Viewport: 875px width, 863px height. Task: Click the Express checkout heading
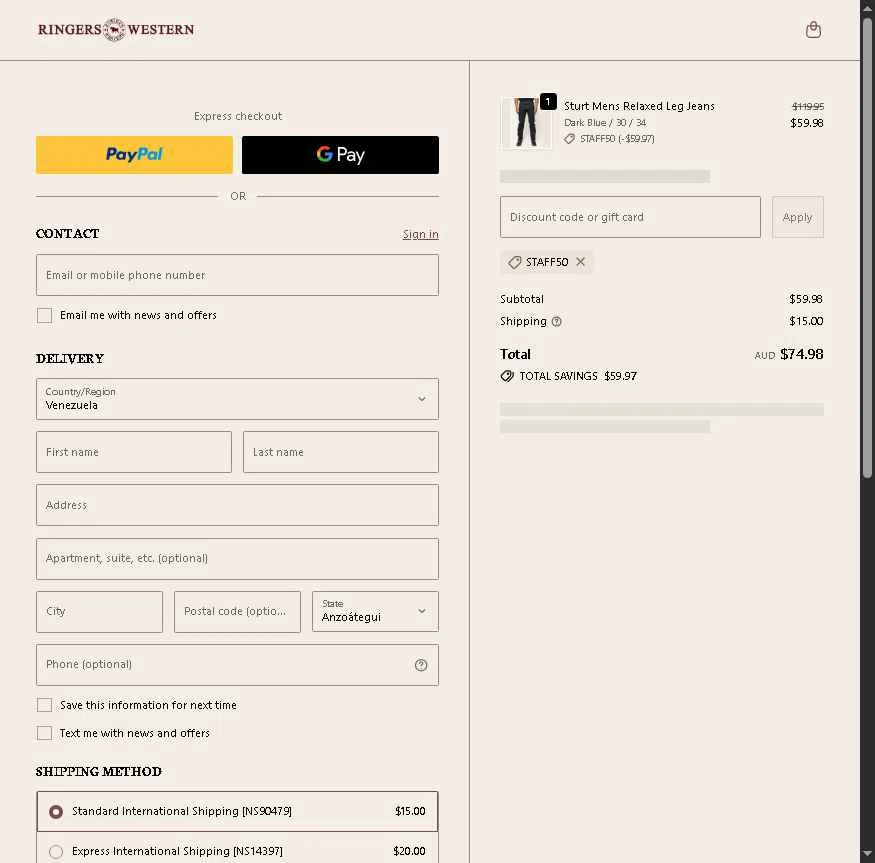238,116
